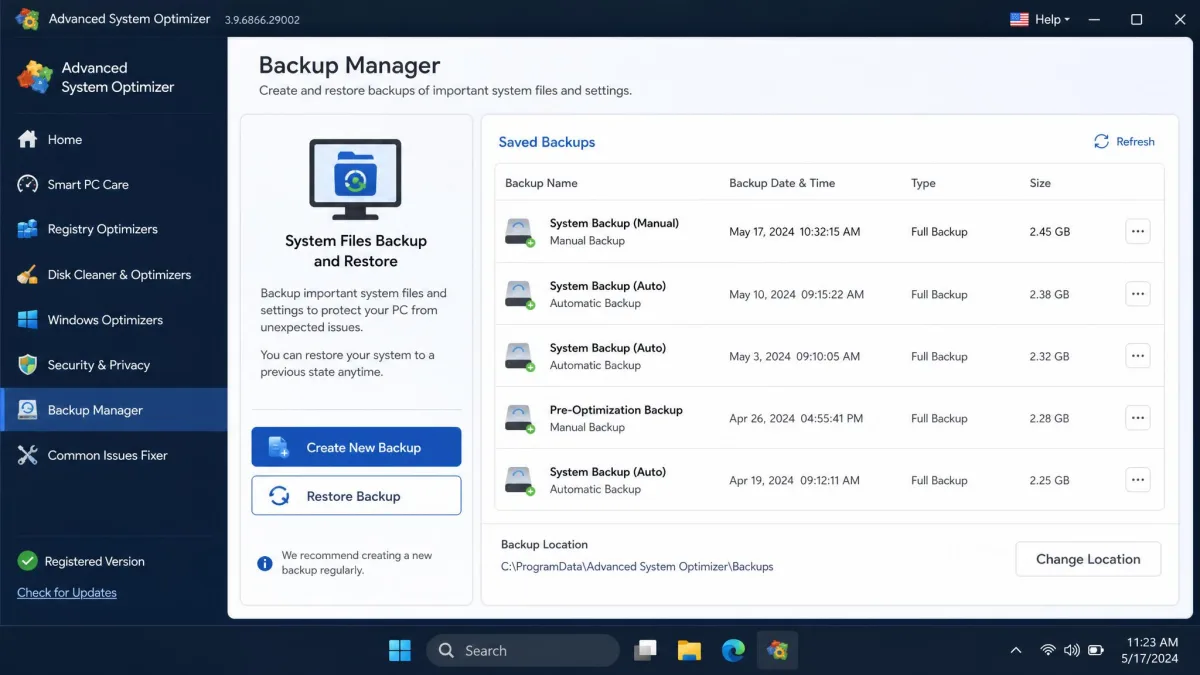
Task: Click the Size column header
Action: coord(1040,183)
